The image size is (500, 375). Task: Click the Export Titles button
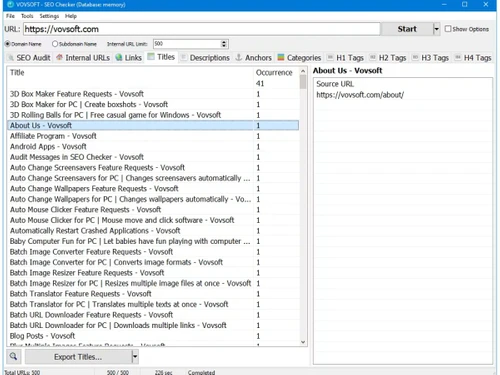[78, 357]
